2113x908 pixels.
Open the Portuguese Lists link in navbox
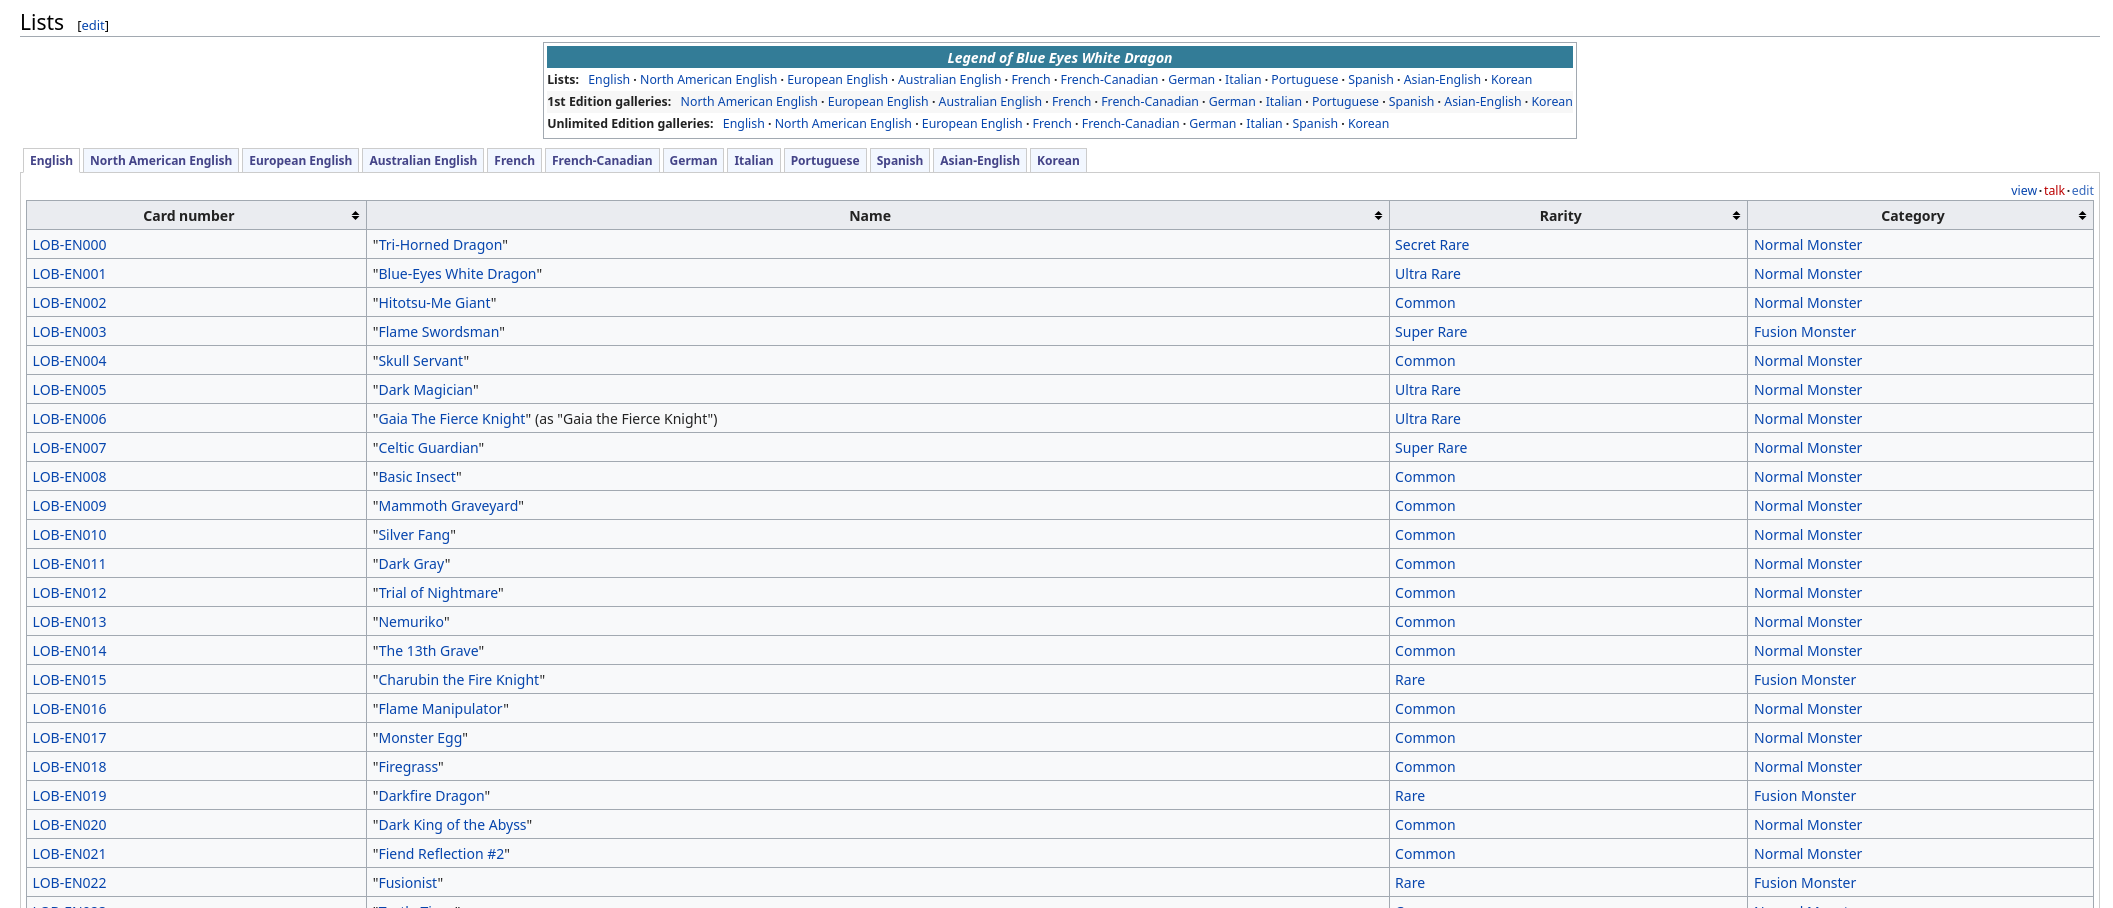click(x=1305, y=79)
